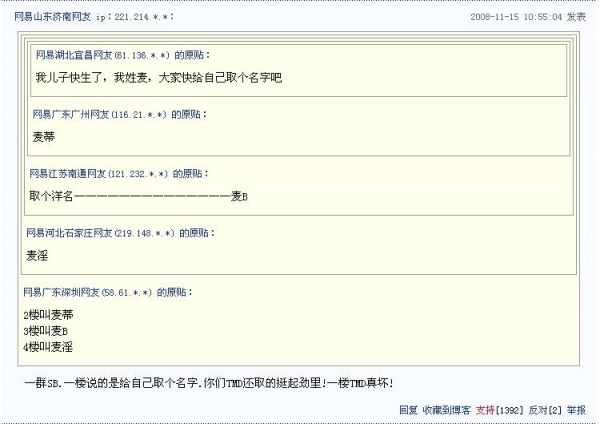Viewport: 600px width, 424px height.
Task: Open the 网易山东济南网友 poster name
Action: pos(52,17)
